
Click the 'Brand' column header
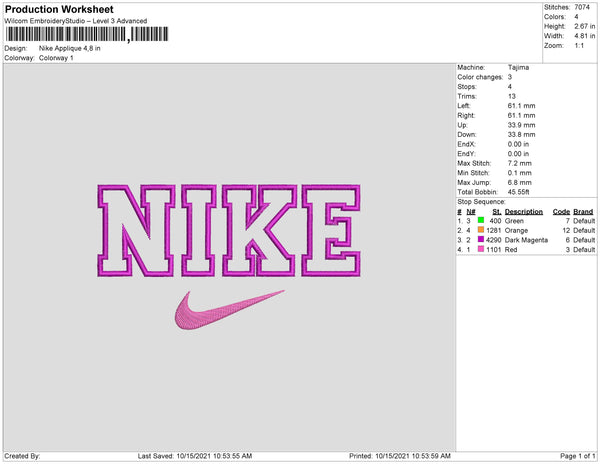point(583,212)
